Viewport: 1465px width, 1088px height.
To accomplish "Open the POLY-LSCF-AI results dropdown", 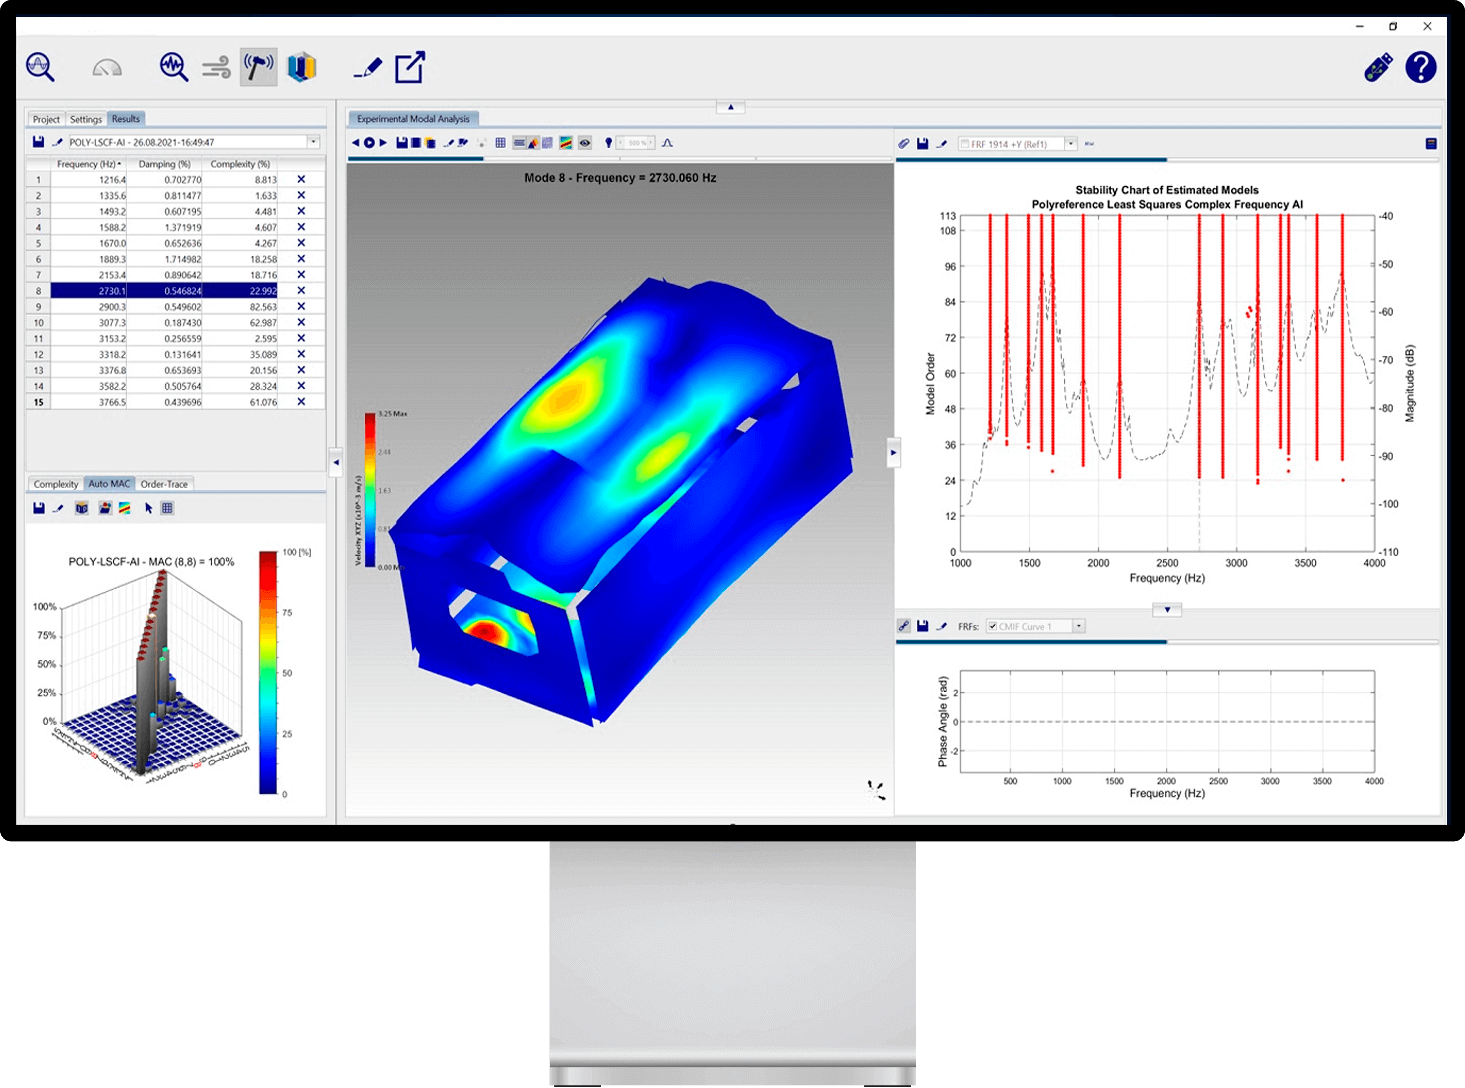I will click(x=313, y=142).
